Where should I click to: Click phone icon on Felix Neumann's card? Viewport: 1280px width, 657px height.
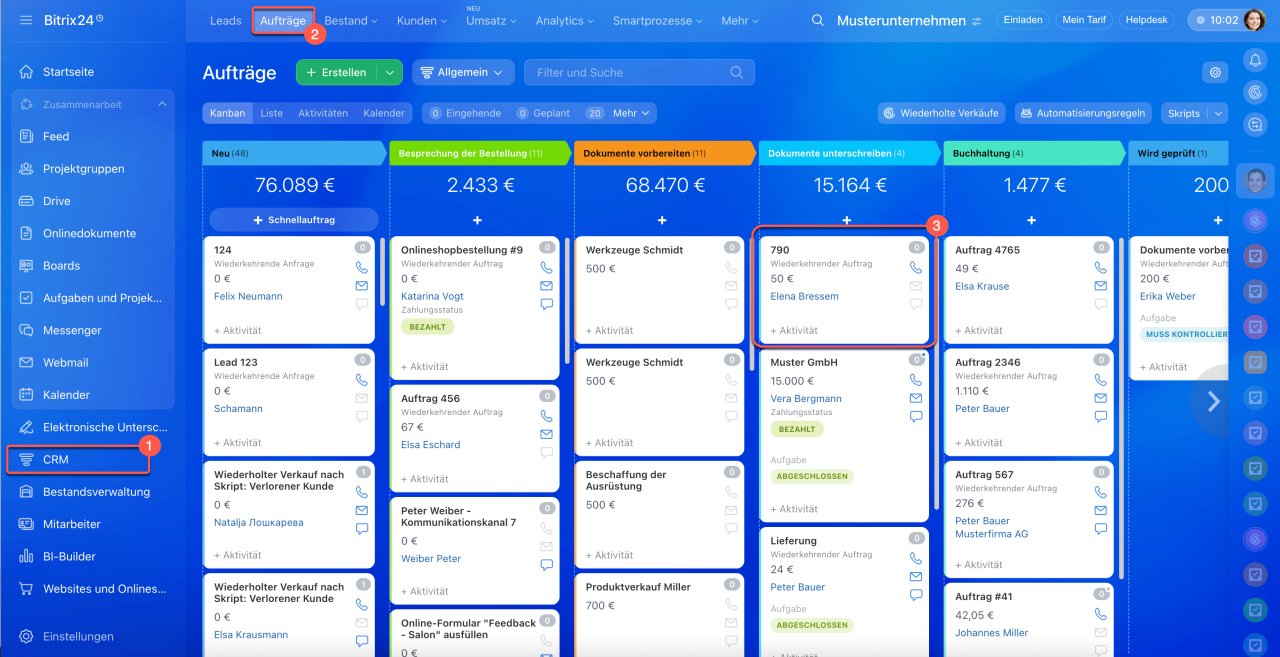pyautogui.click(x=362, y=268)
